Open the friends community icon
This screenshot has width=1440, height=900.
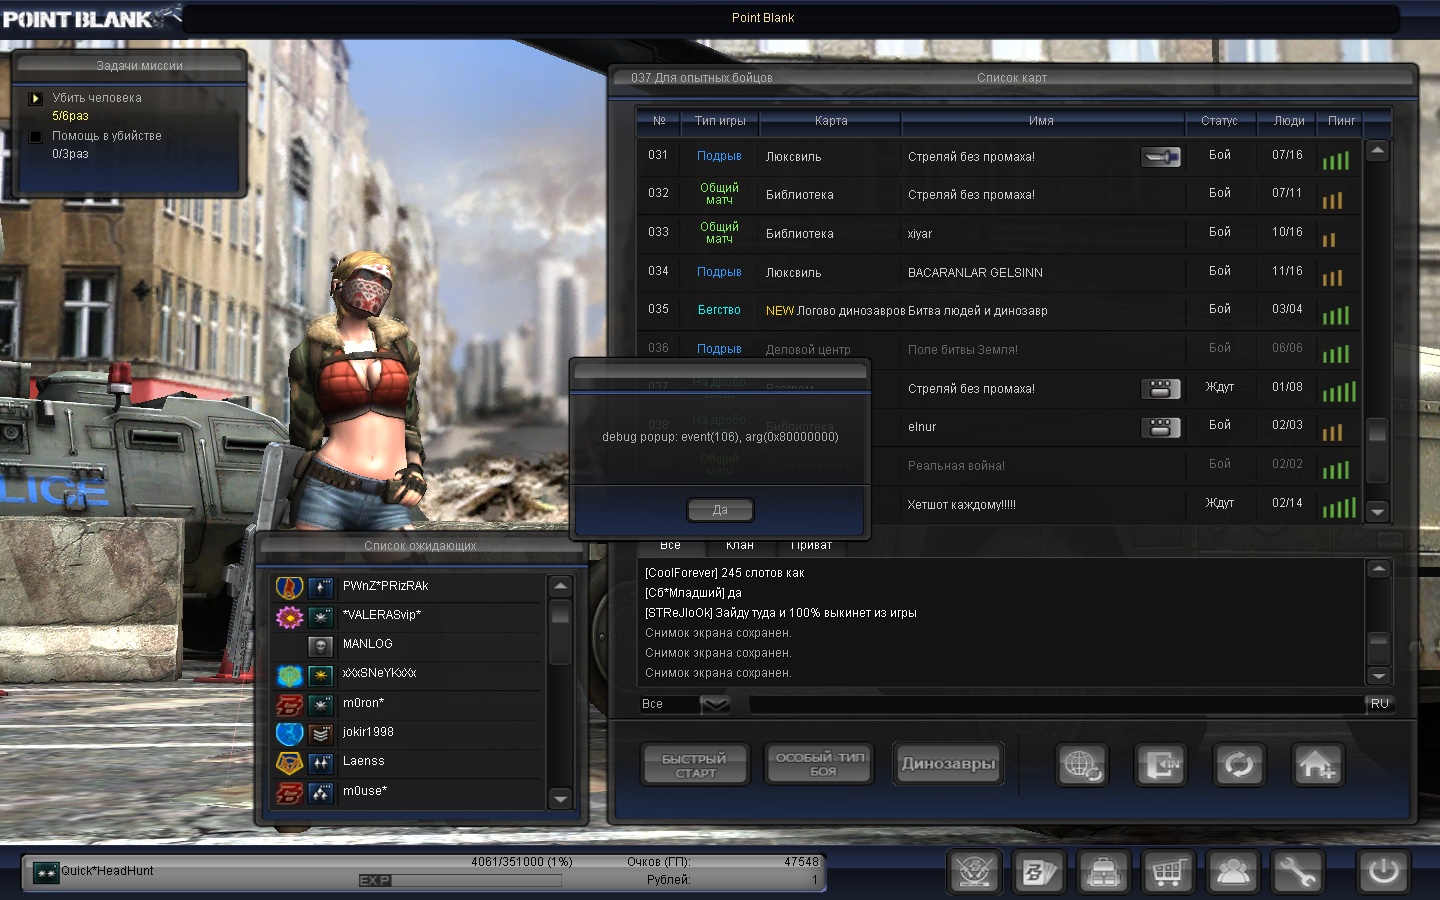click(1232, 872)
